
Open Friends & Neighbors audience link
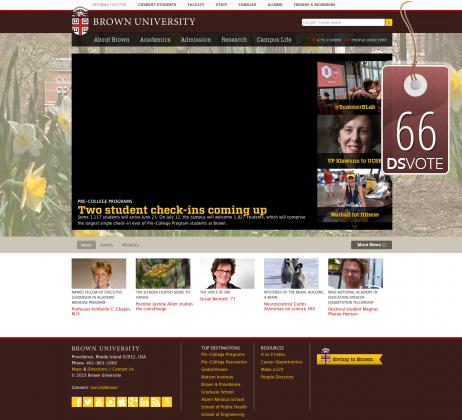coord(314,5)
